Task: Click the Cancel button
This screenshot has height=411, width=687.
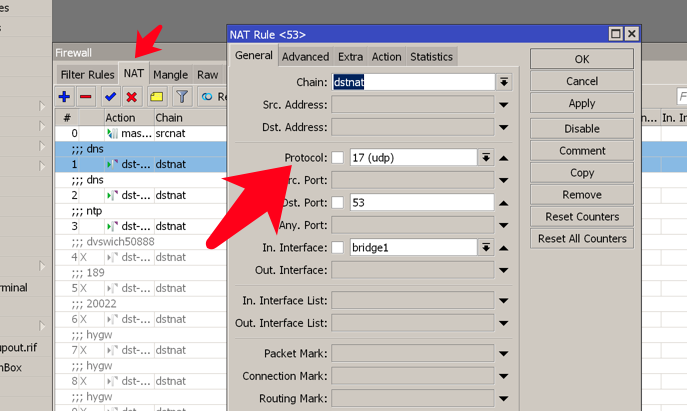Action: [x=582, y=81]
